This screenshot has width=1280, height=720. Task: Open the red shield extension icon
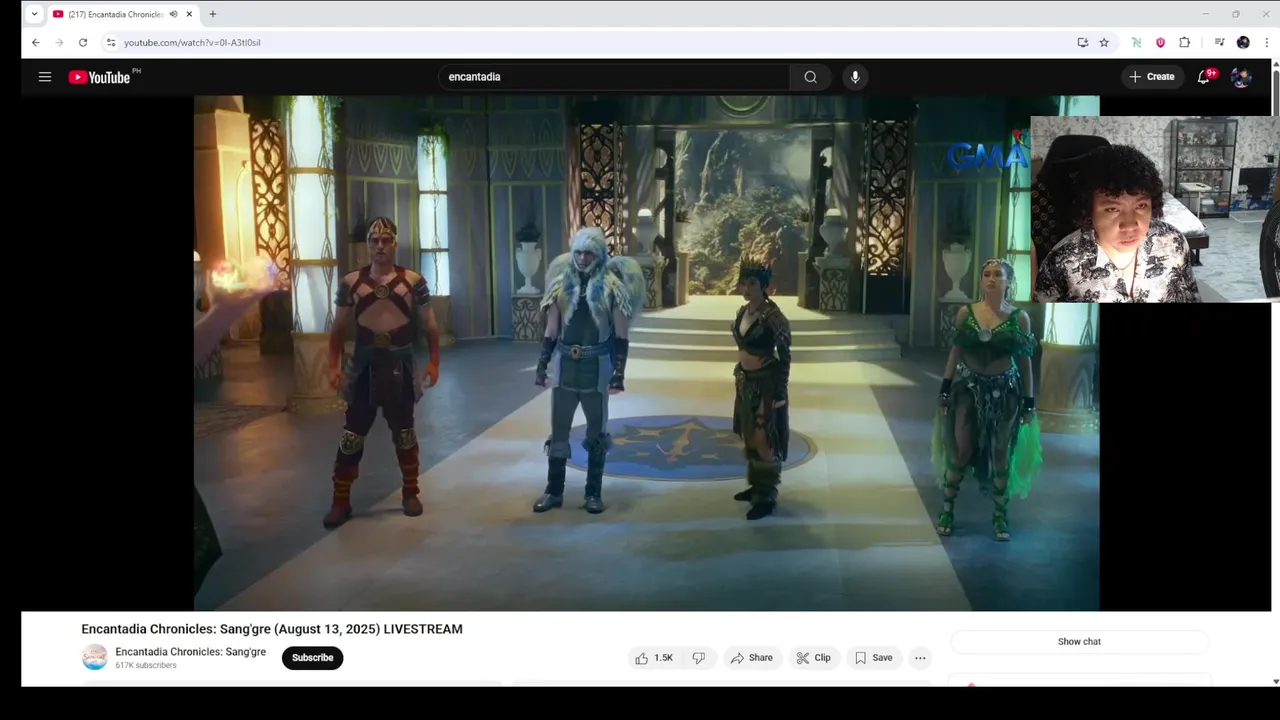tap(1160, 43)
